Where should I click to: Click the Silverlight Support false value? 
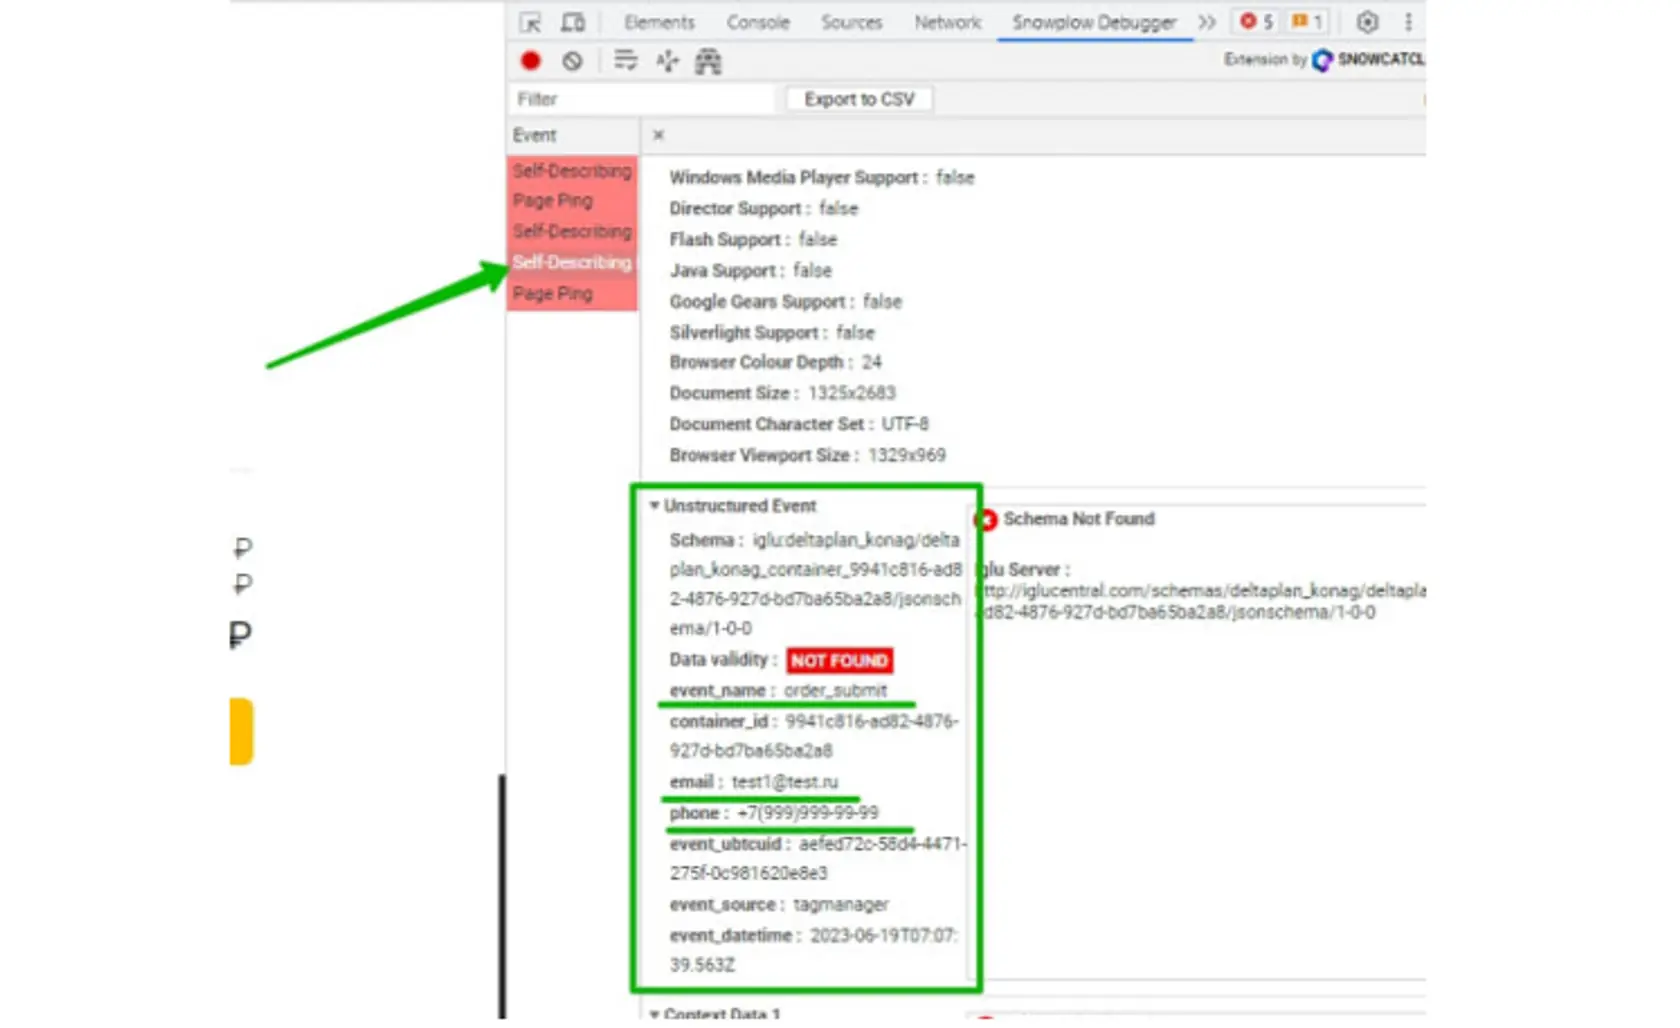(x=855, y=333)
